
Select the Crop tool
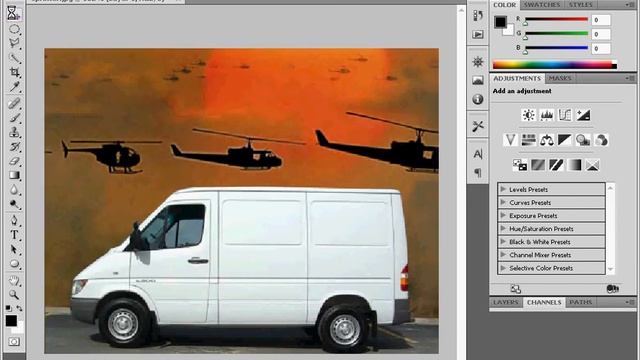coord(14,72)
